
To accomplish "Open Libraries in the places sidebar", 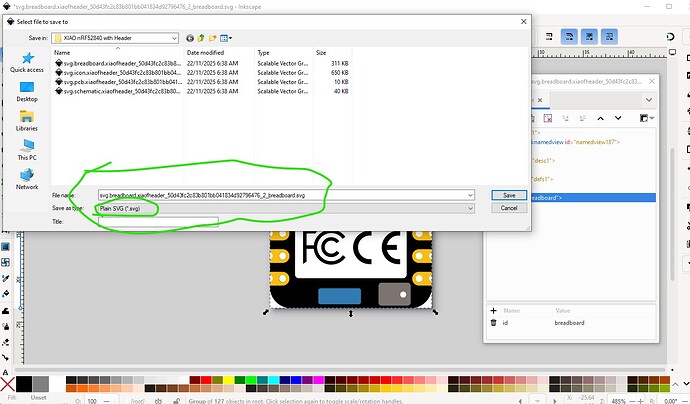I will 27,122.
